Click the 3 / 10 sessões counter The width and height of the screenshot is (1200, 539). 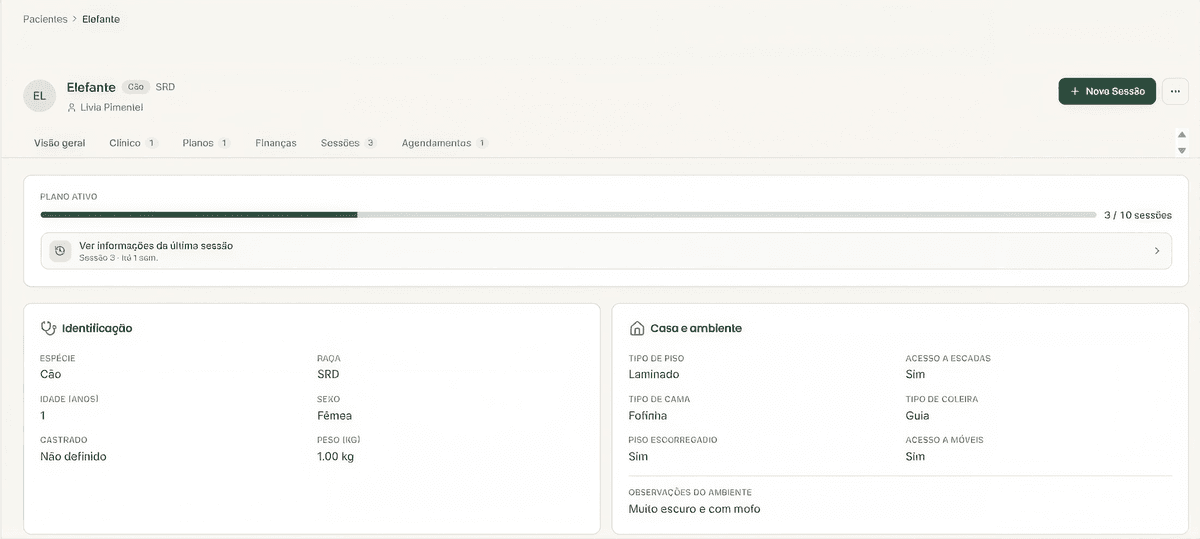1138,215
